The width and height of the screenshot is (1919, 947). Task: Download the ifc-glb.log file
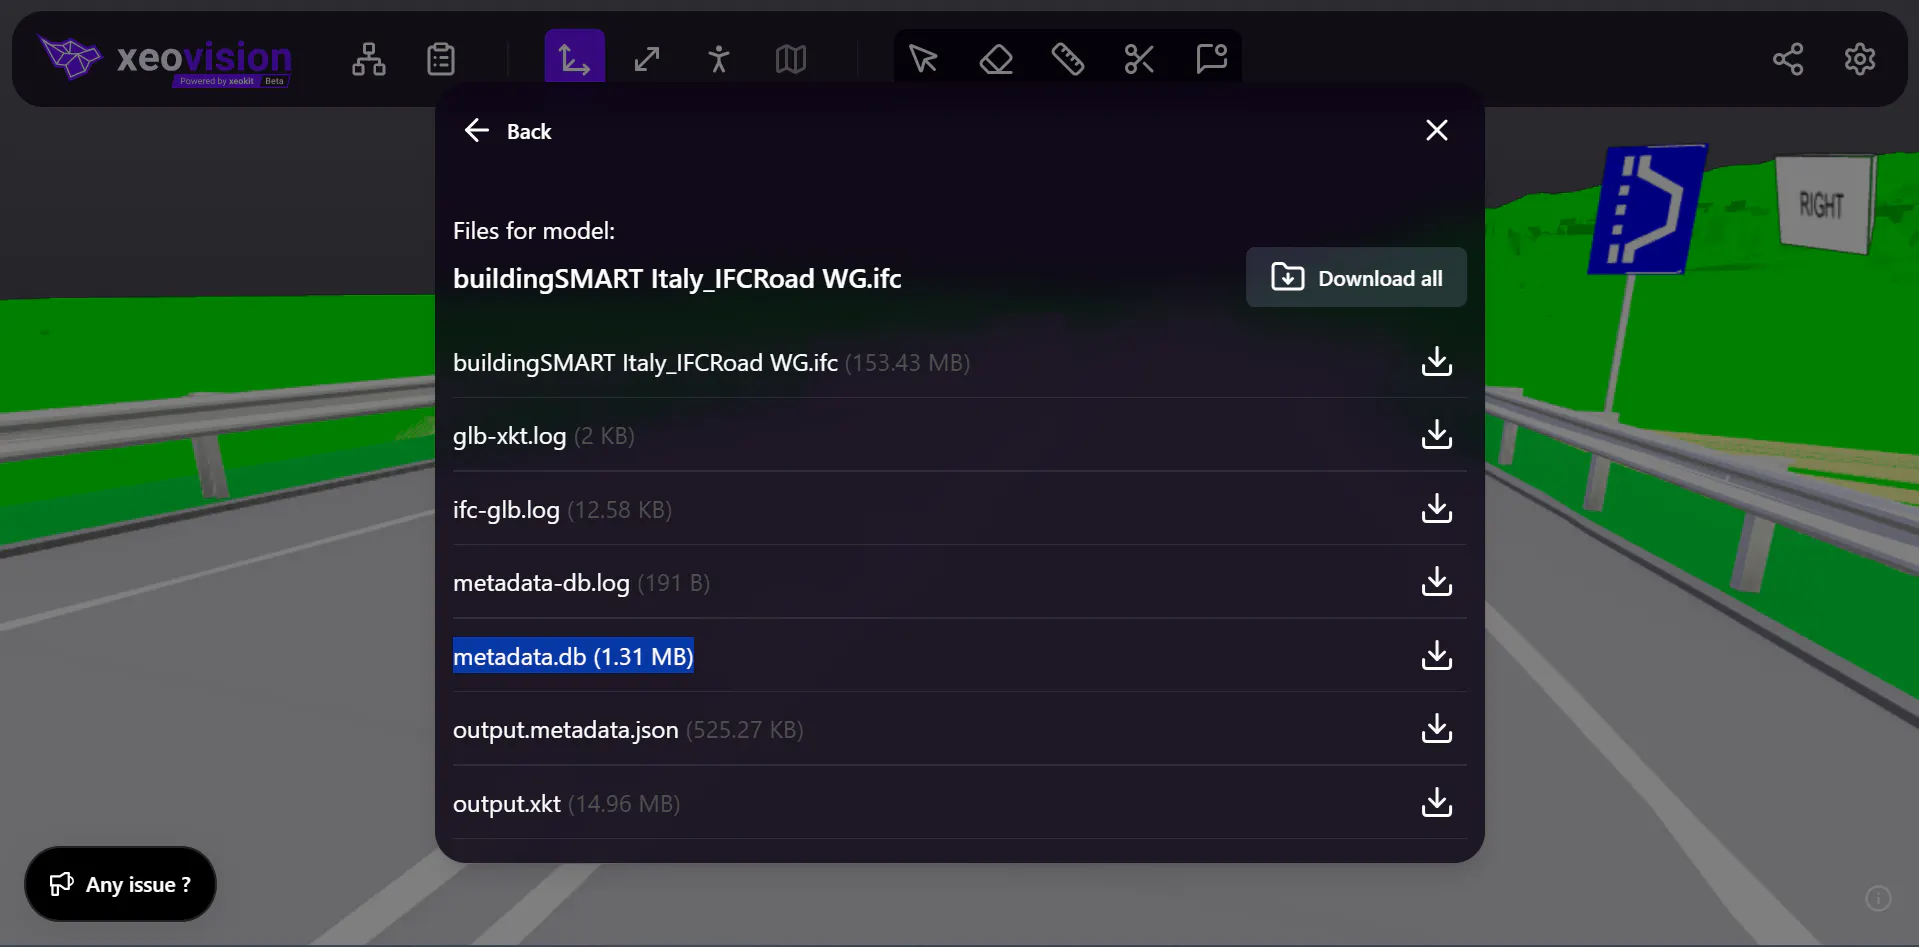coord(1437,509)
